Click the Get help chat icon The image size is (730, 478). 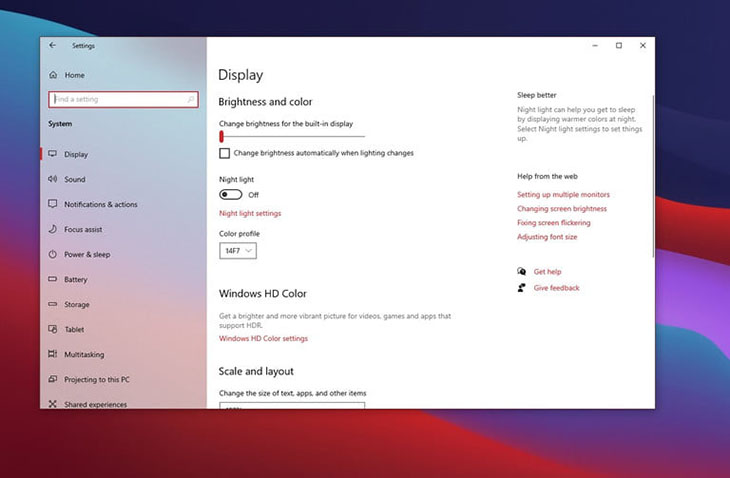(x=521, y=271)
